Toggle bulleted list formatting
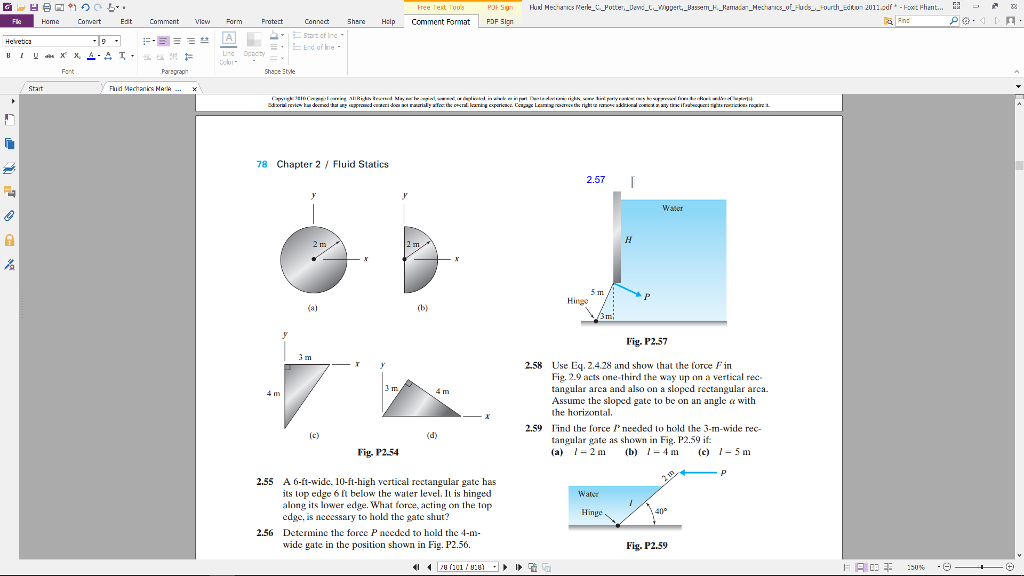 pyautogui.click(x=147, y=40)
